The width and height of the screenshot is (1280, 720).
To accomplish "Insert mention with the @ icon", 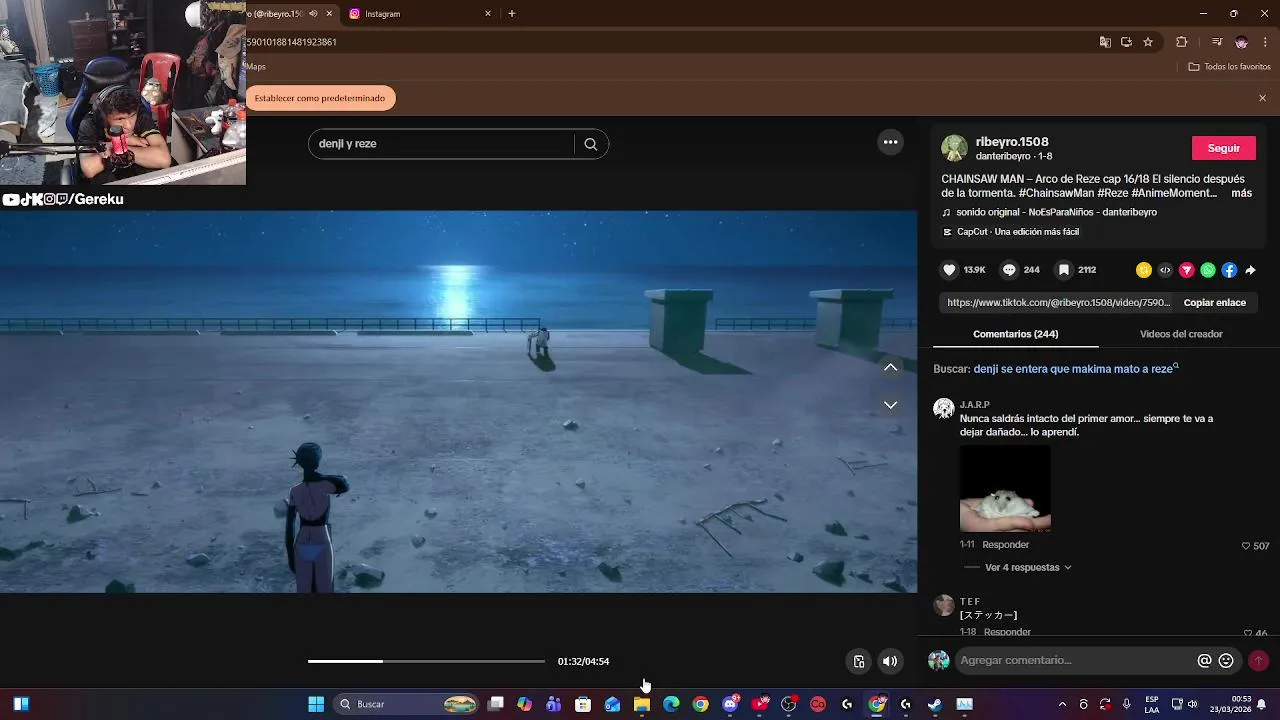I will [1204, 661].
